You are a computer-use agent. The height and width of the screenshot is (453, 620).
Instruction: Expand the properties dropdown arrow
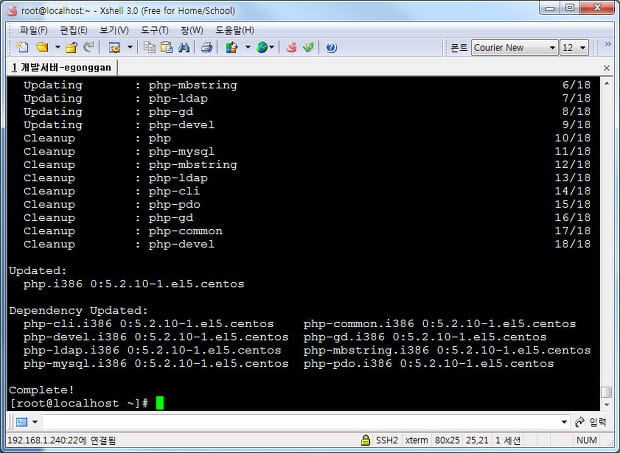[130, 47]
